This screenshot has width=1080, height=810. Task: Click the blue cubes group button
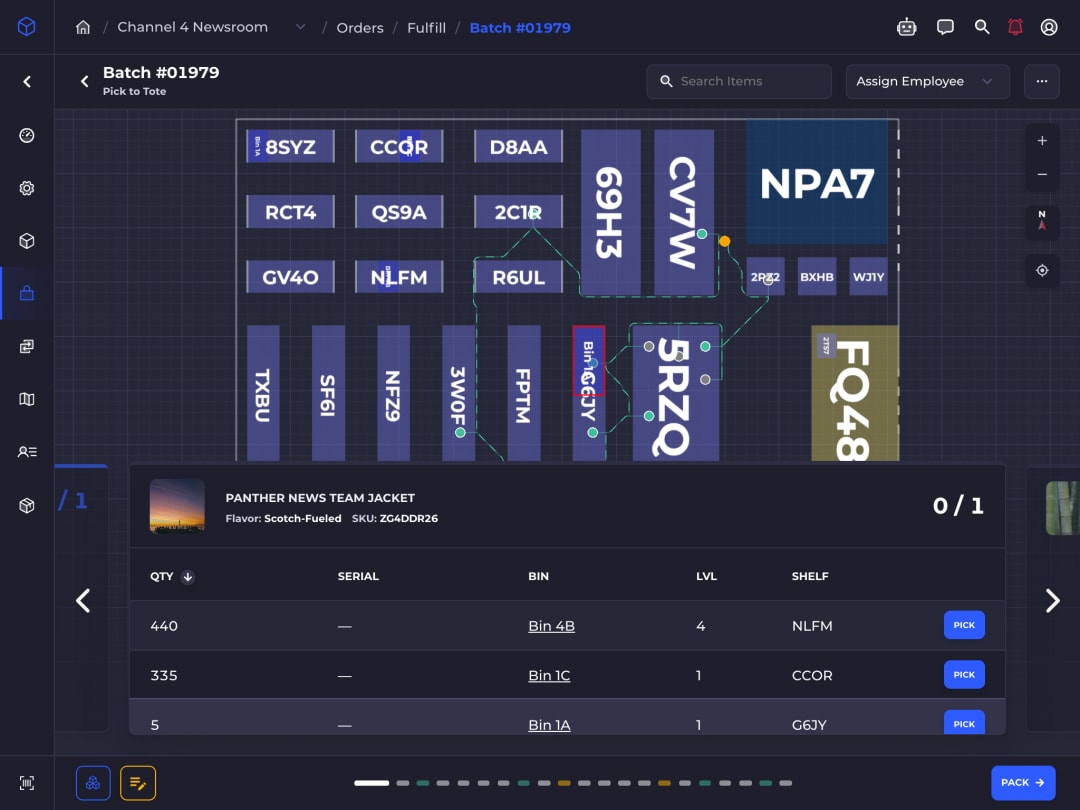93,783
